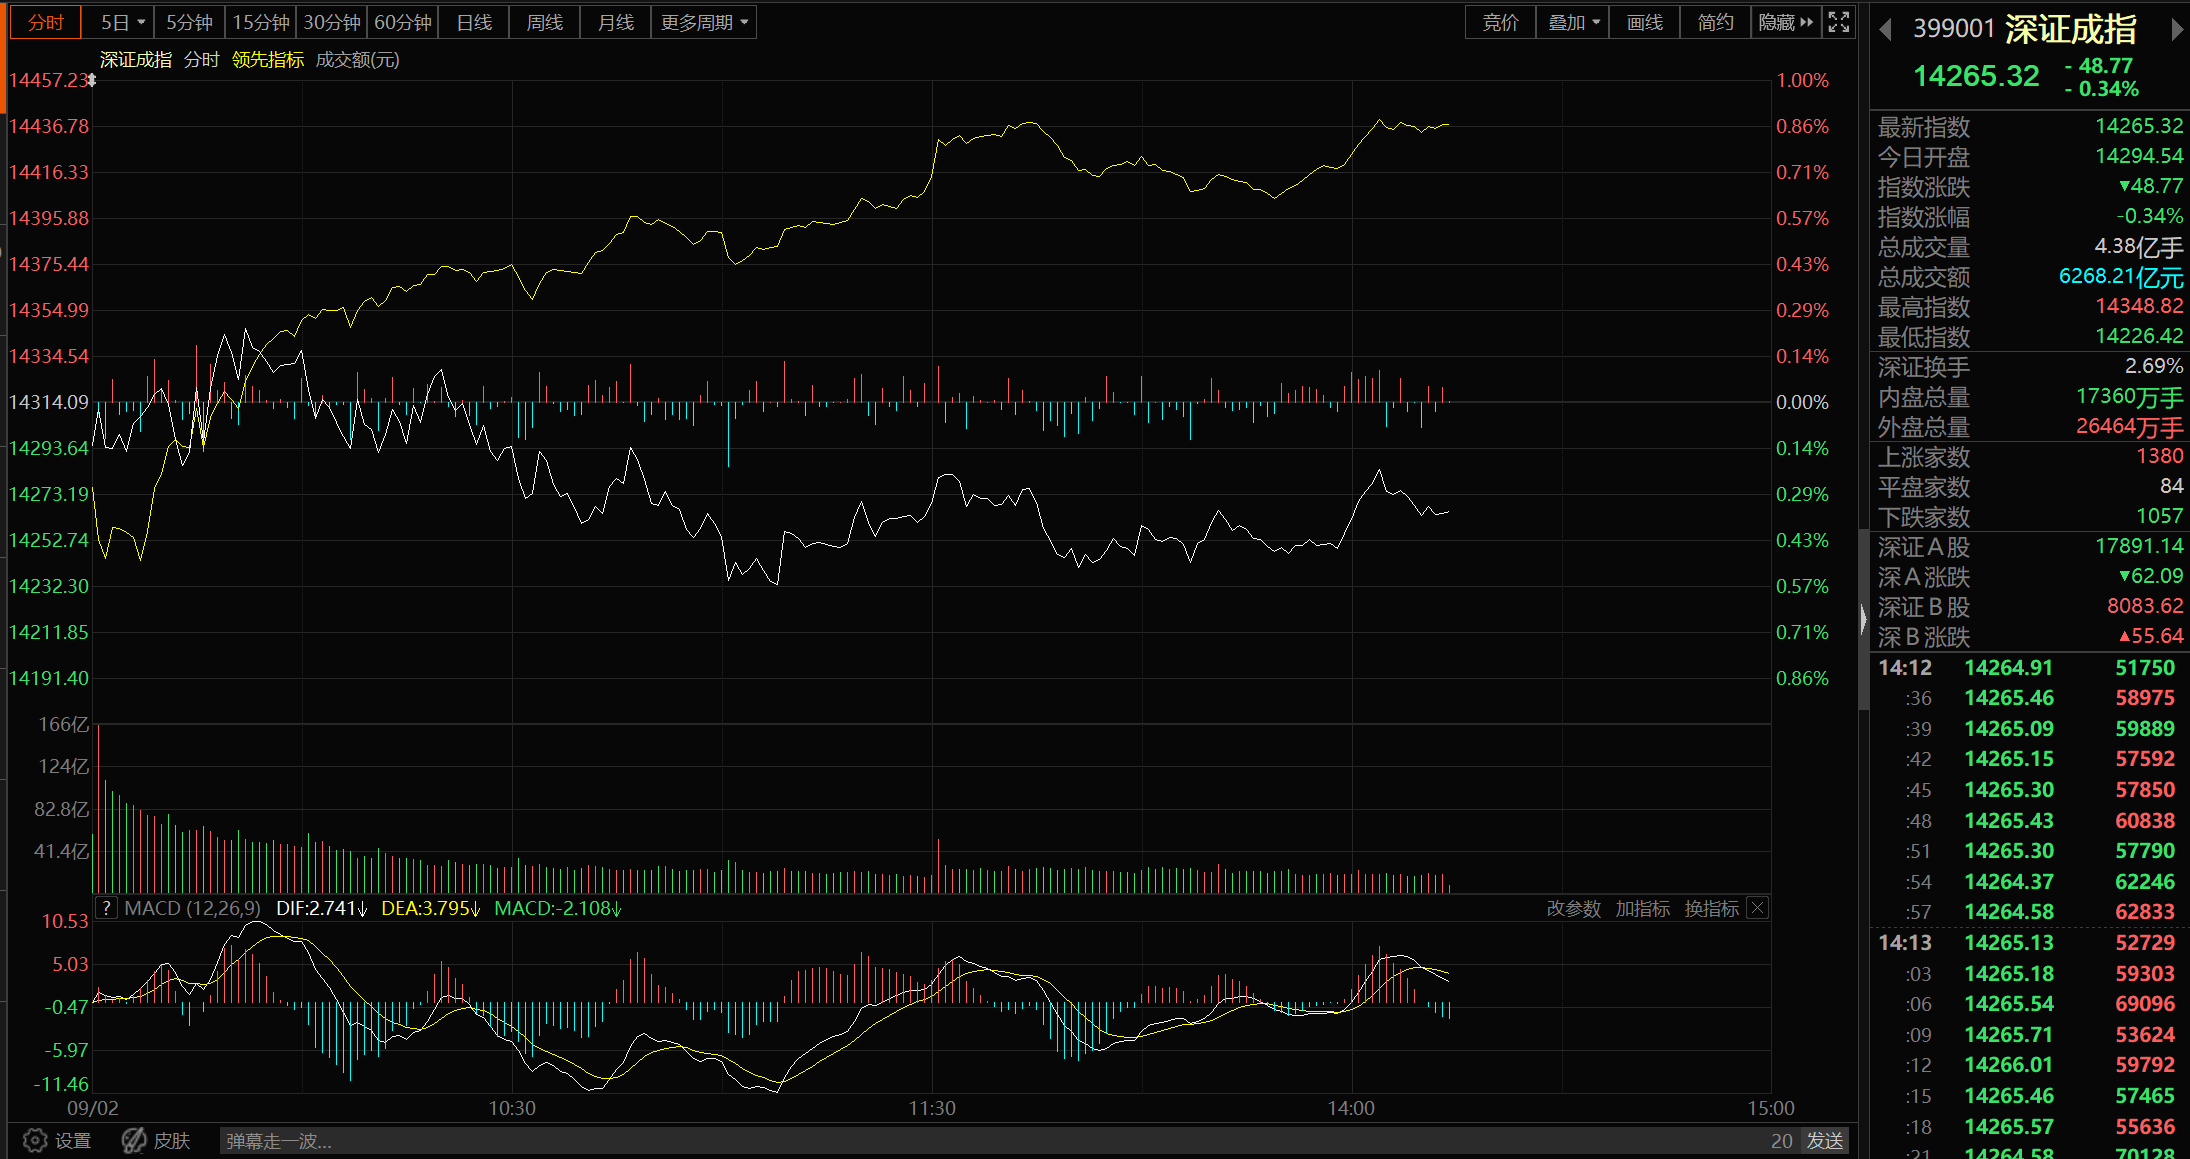Toggle the 画线 drawing tools
The image size is (2190, 1159).
(1644, 22)
